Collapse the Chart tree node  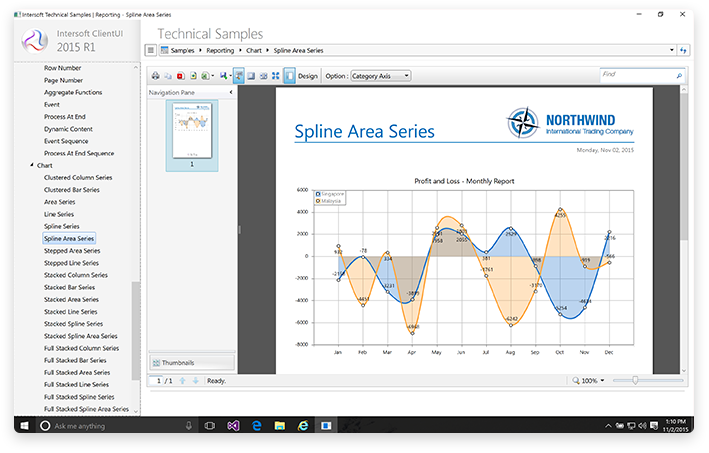(31, 165)
